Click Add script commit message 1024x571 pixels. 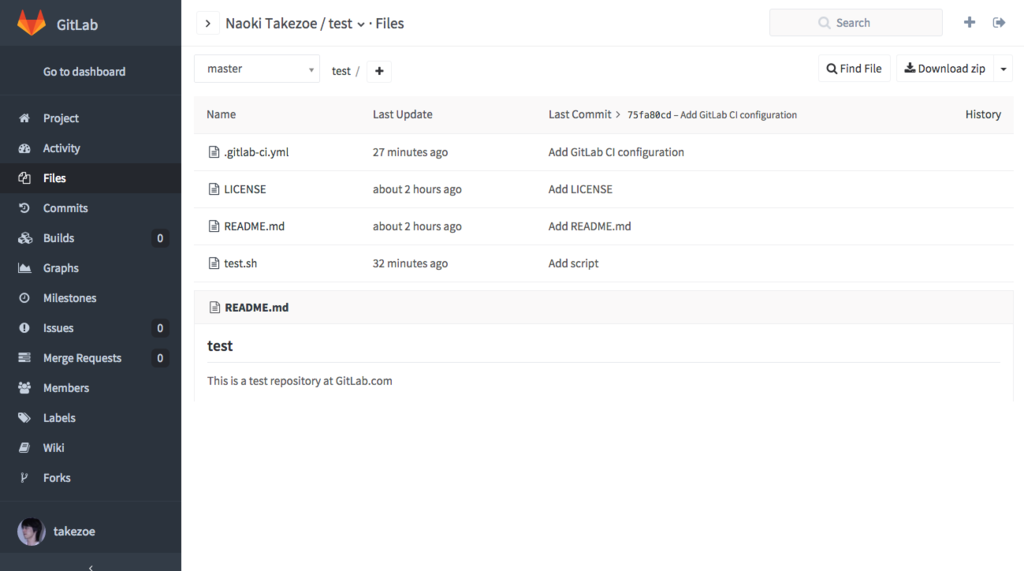pos(573,263)
